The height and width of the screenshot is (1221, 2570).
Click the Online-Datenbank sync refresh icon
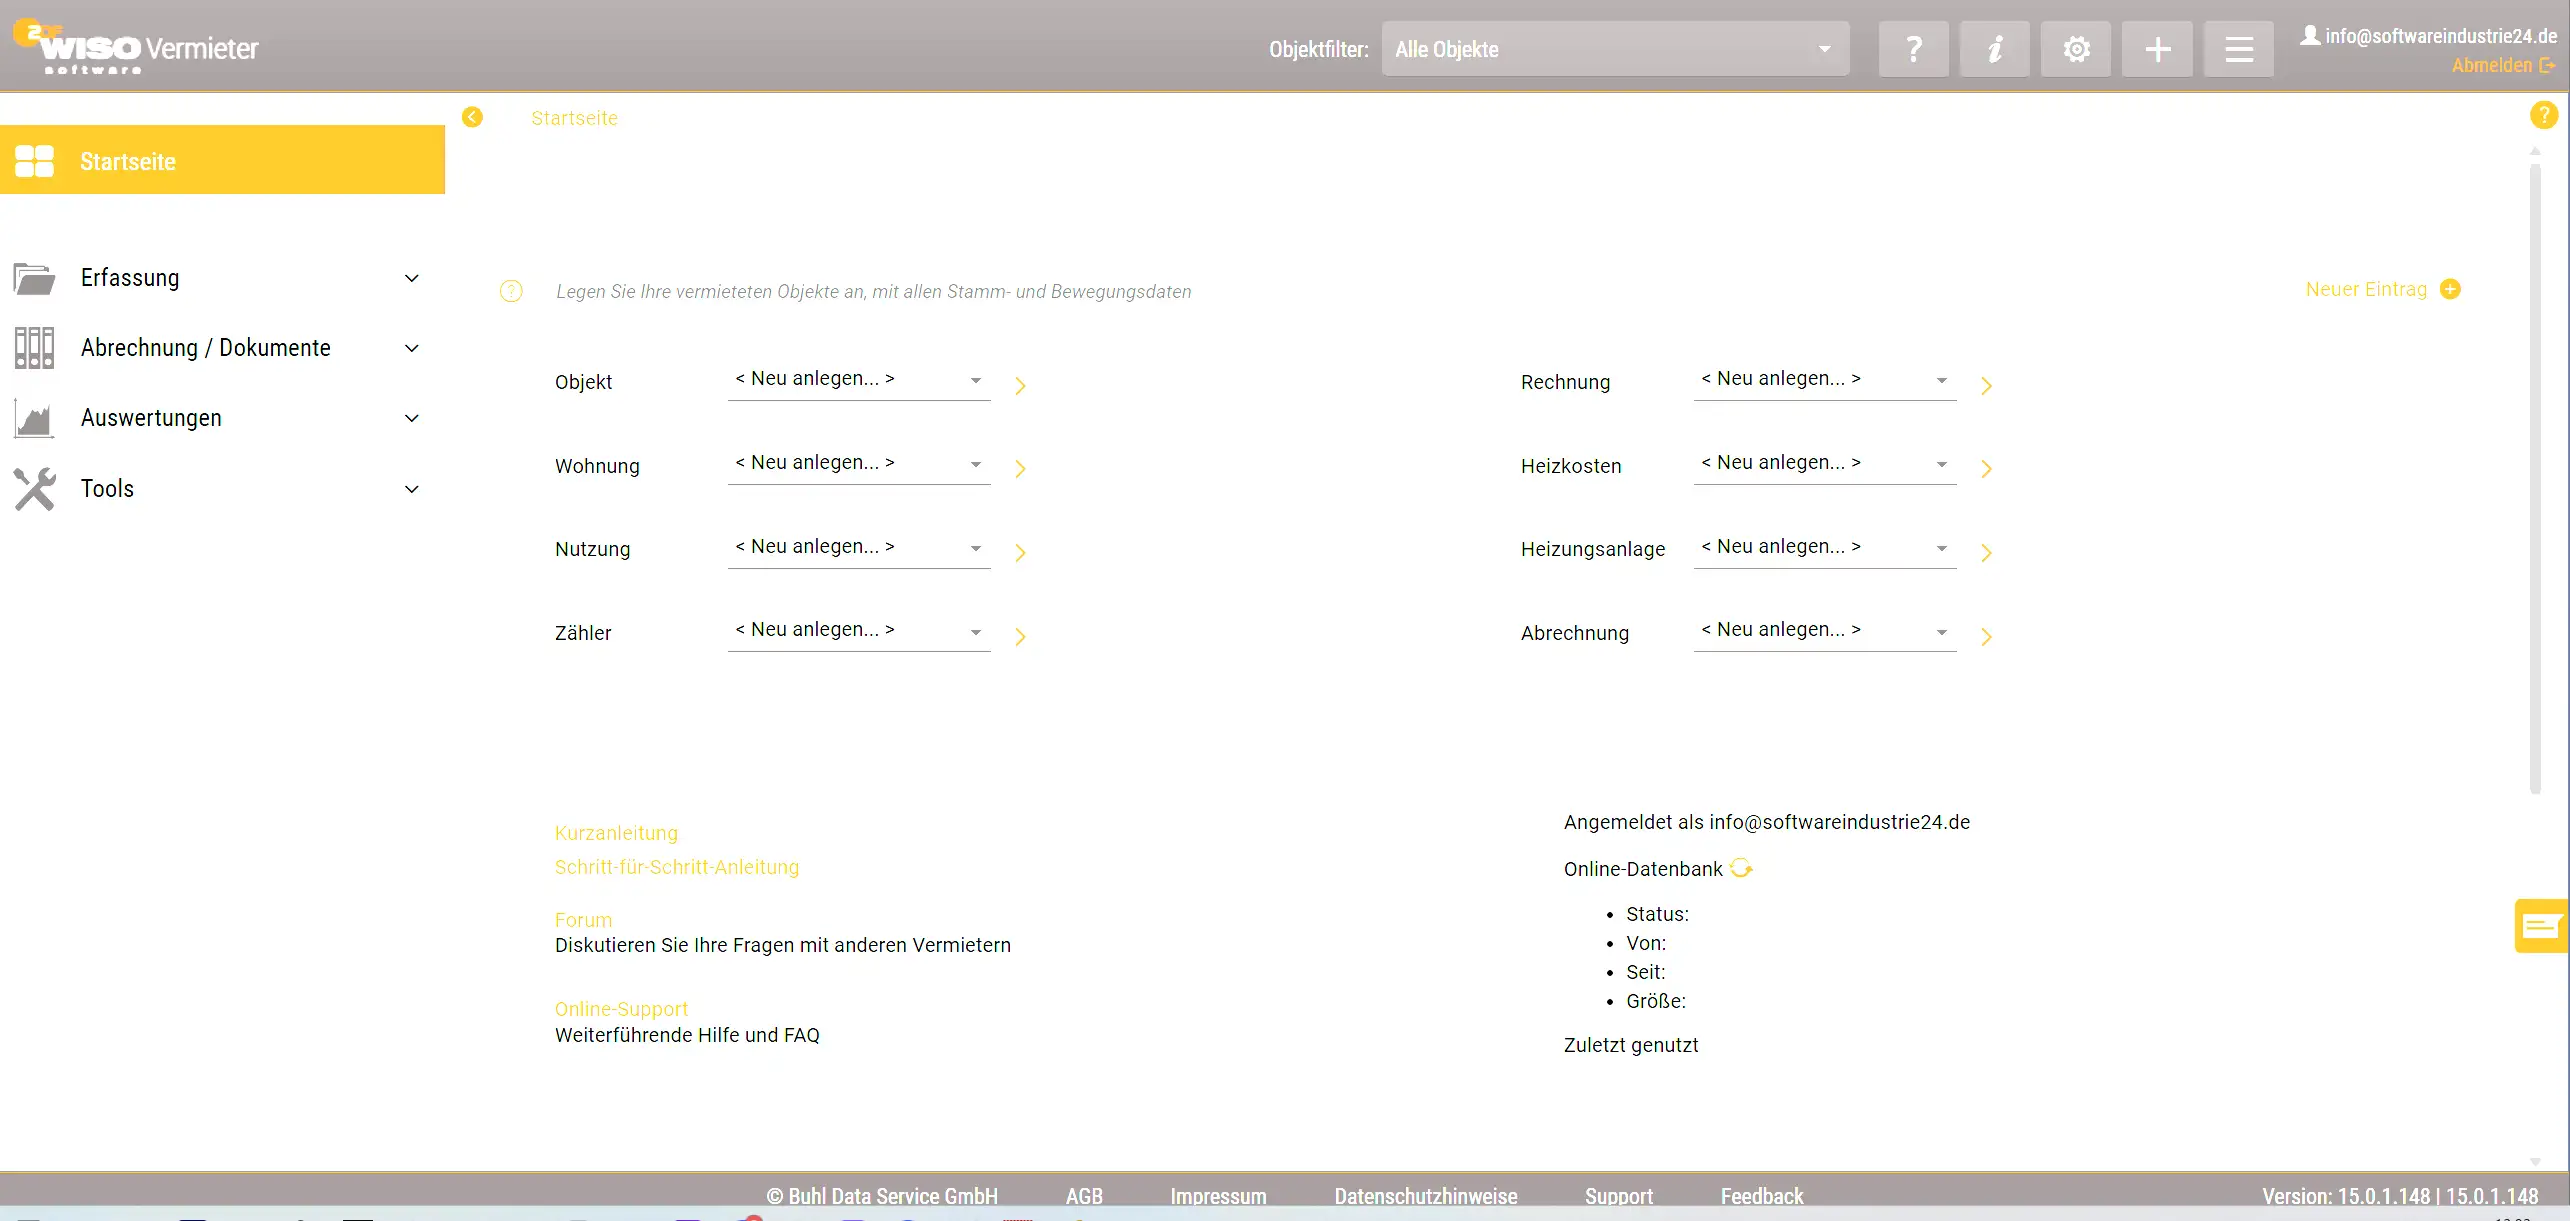click(x=1741, y=868)
